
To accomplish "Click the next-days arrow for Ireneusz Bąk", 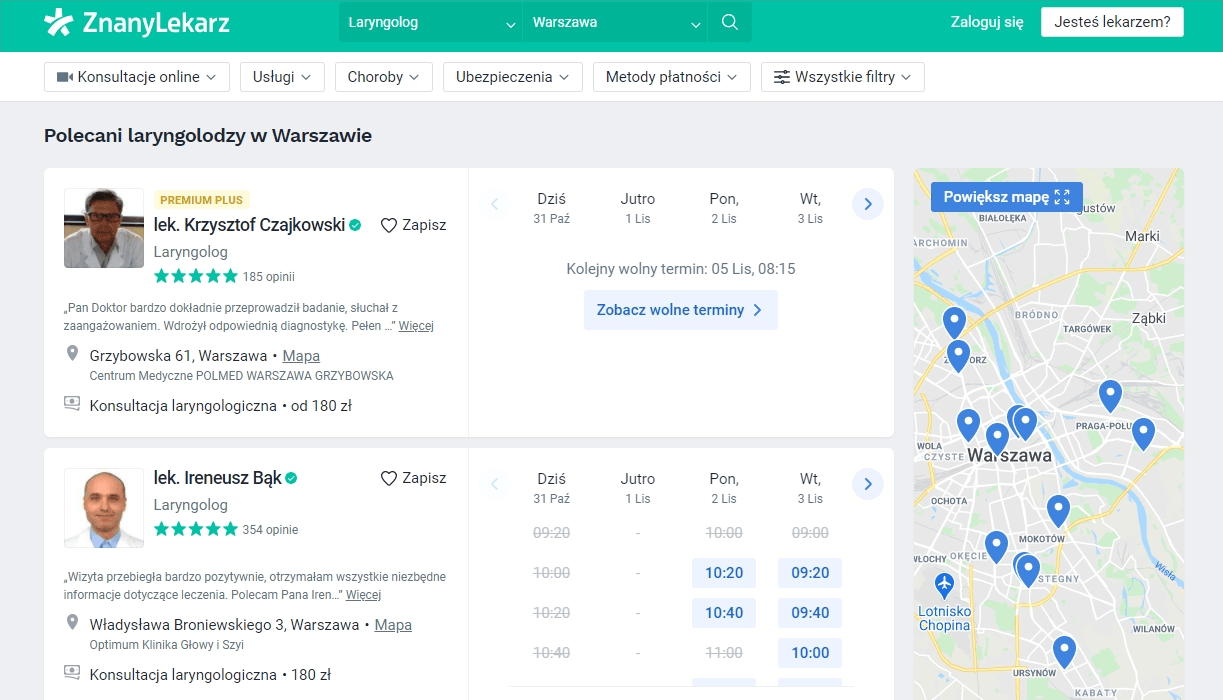I will click(x=867, y=485).
